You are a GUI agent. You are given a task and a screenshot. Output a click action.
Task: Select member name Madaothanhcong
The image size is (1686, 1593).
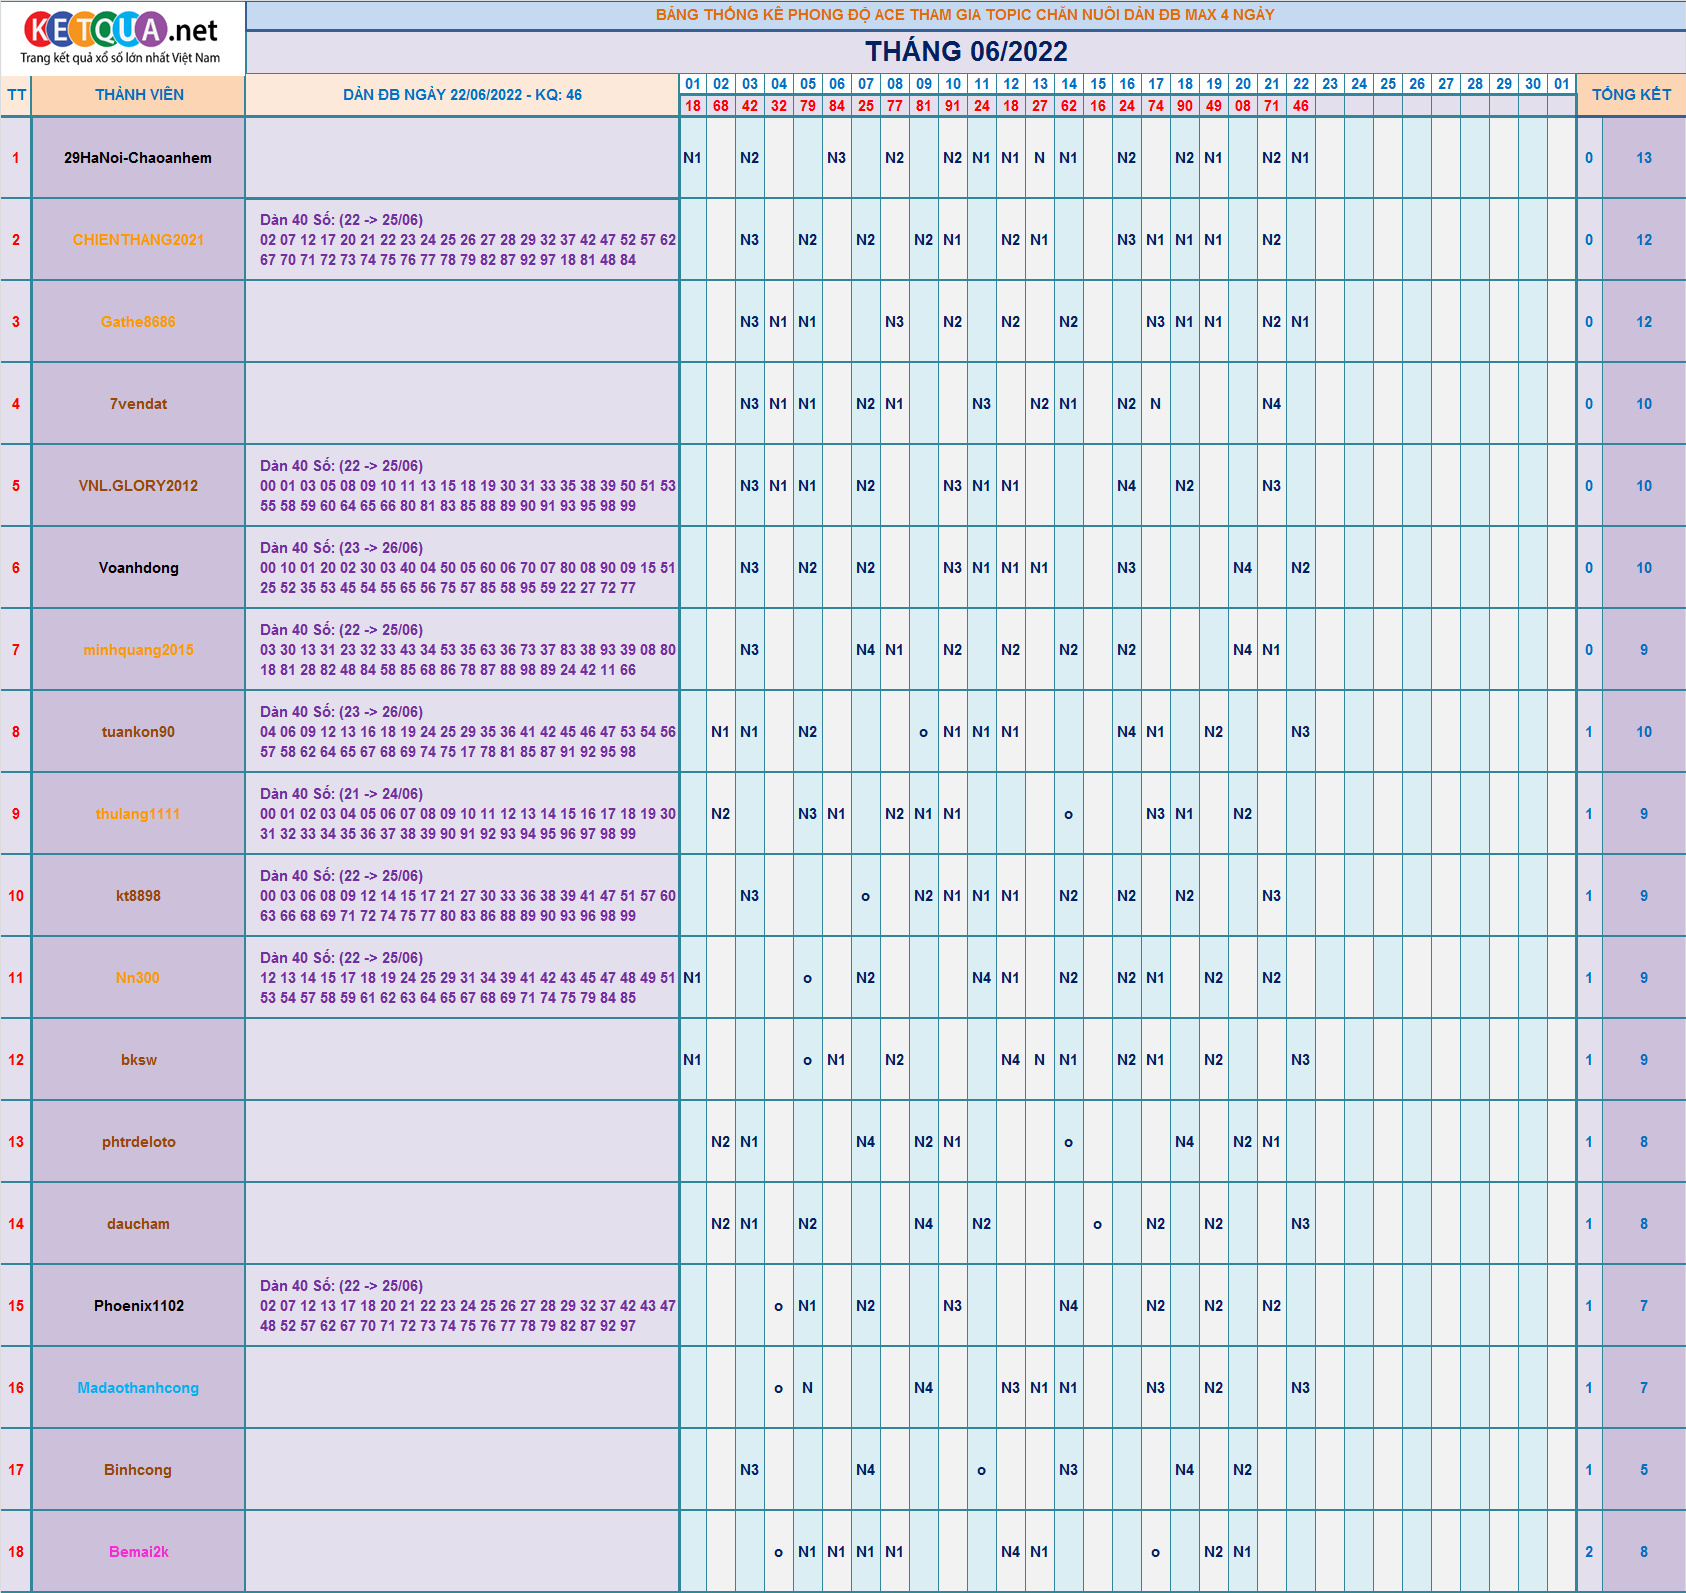(x=138, y=1388)
